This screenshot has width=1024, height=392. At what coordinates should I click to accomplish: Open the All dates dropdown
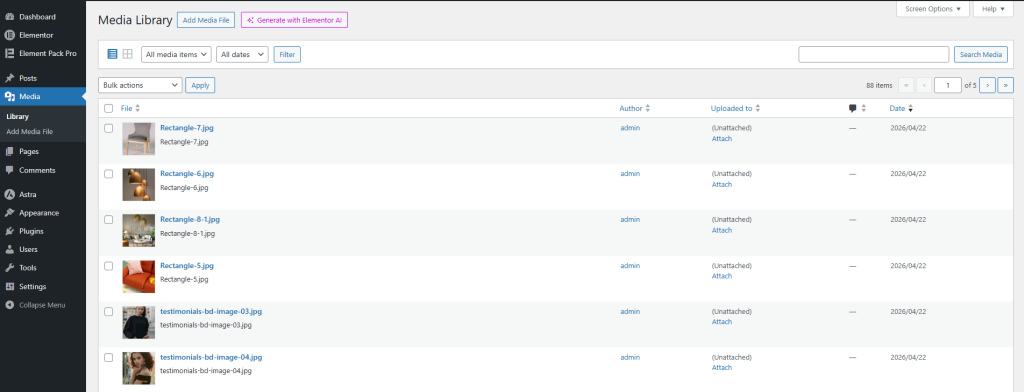click(x=242, y=54)
